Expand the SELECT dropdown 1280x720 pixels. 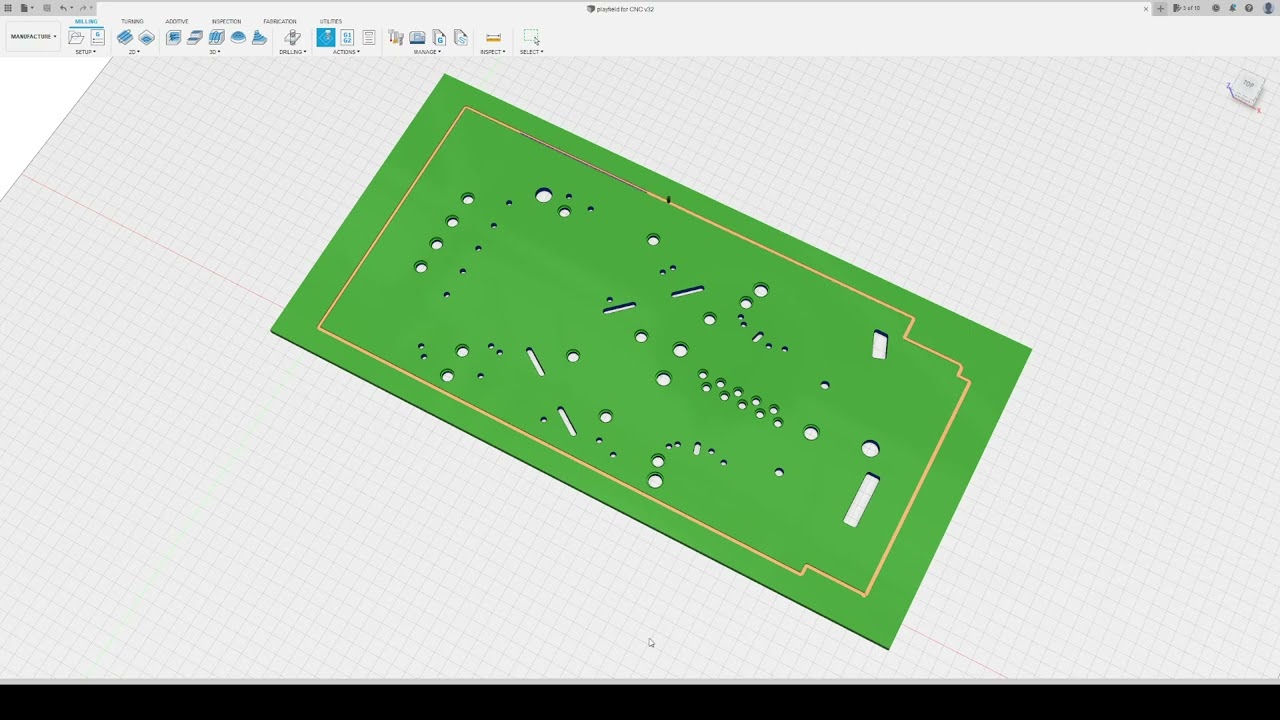[x=532, y=52]
